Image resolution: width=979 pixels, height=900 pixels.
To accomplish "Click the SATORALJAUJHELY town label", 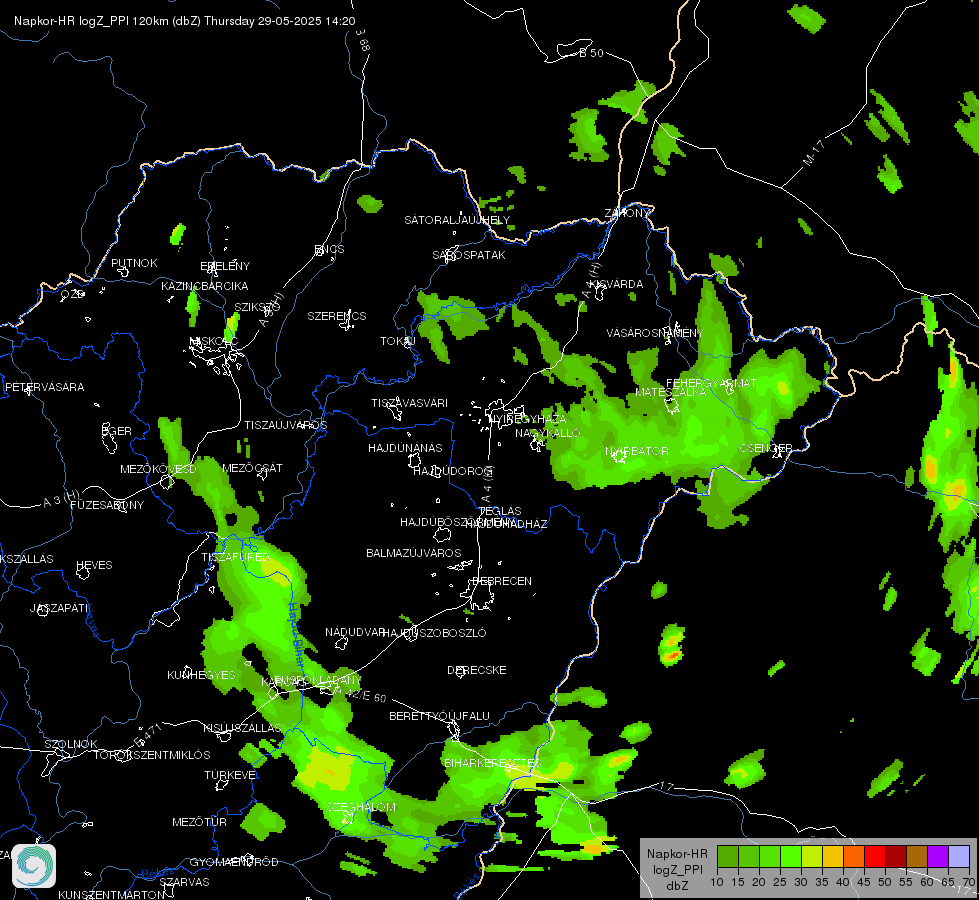I will point(457,220).
